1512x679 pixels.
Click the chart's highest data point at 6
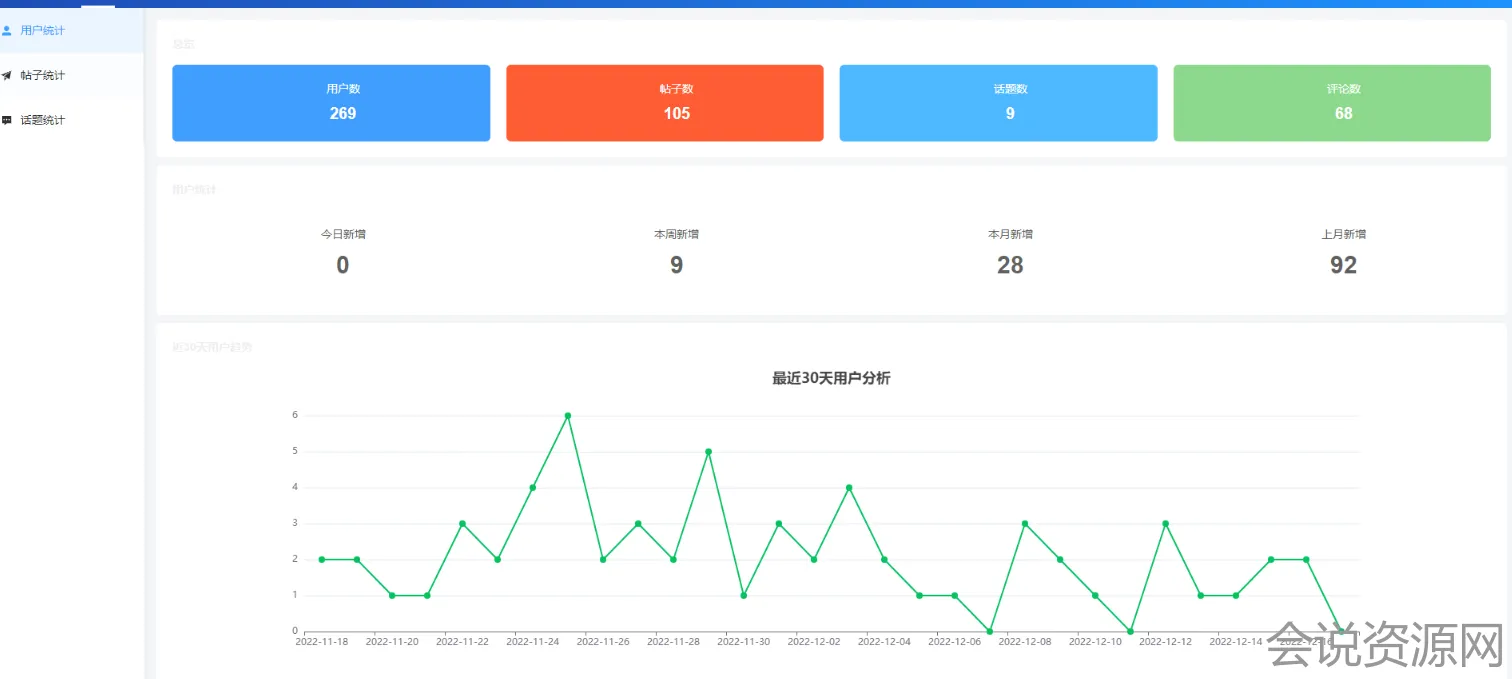pos(568,416)
